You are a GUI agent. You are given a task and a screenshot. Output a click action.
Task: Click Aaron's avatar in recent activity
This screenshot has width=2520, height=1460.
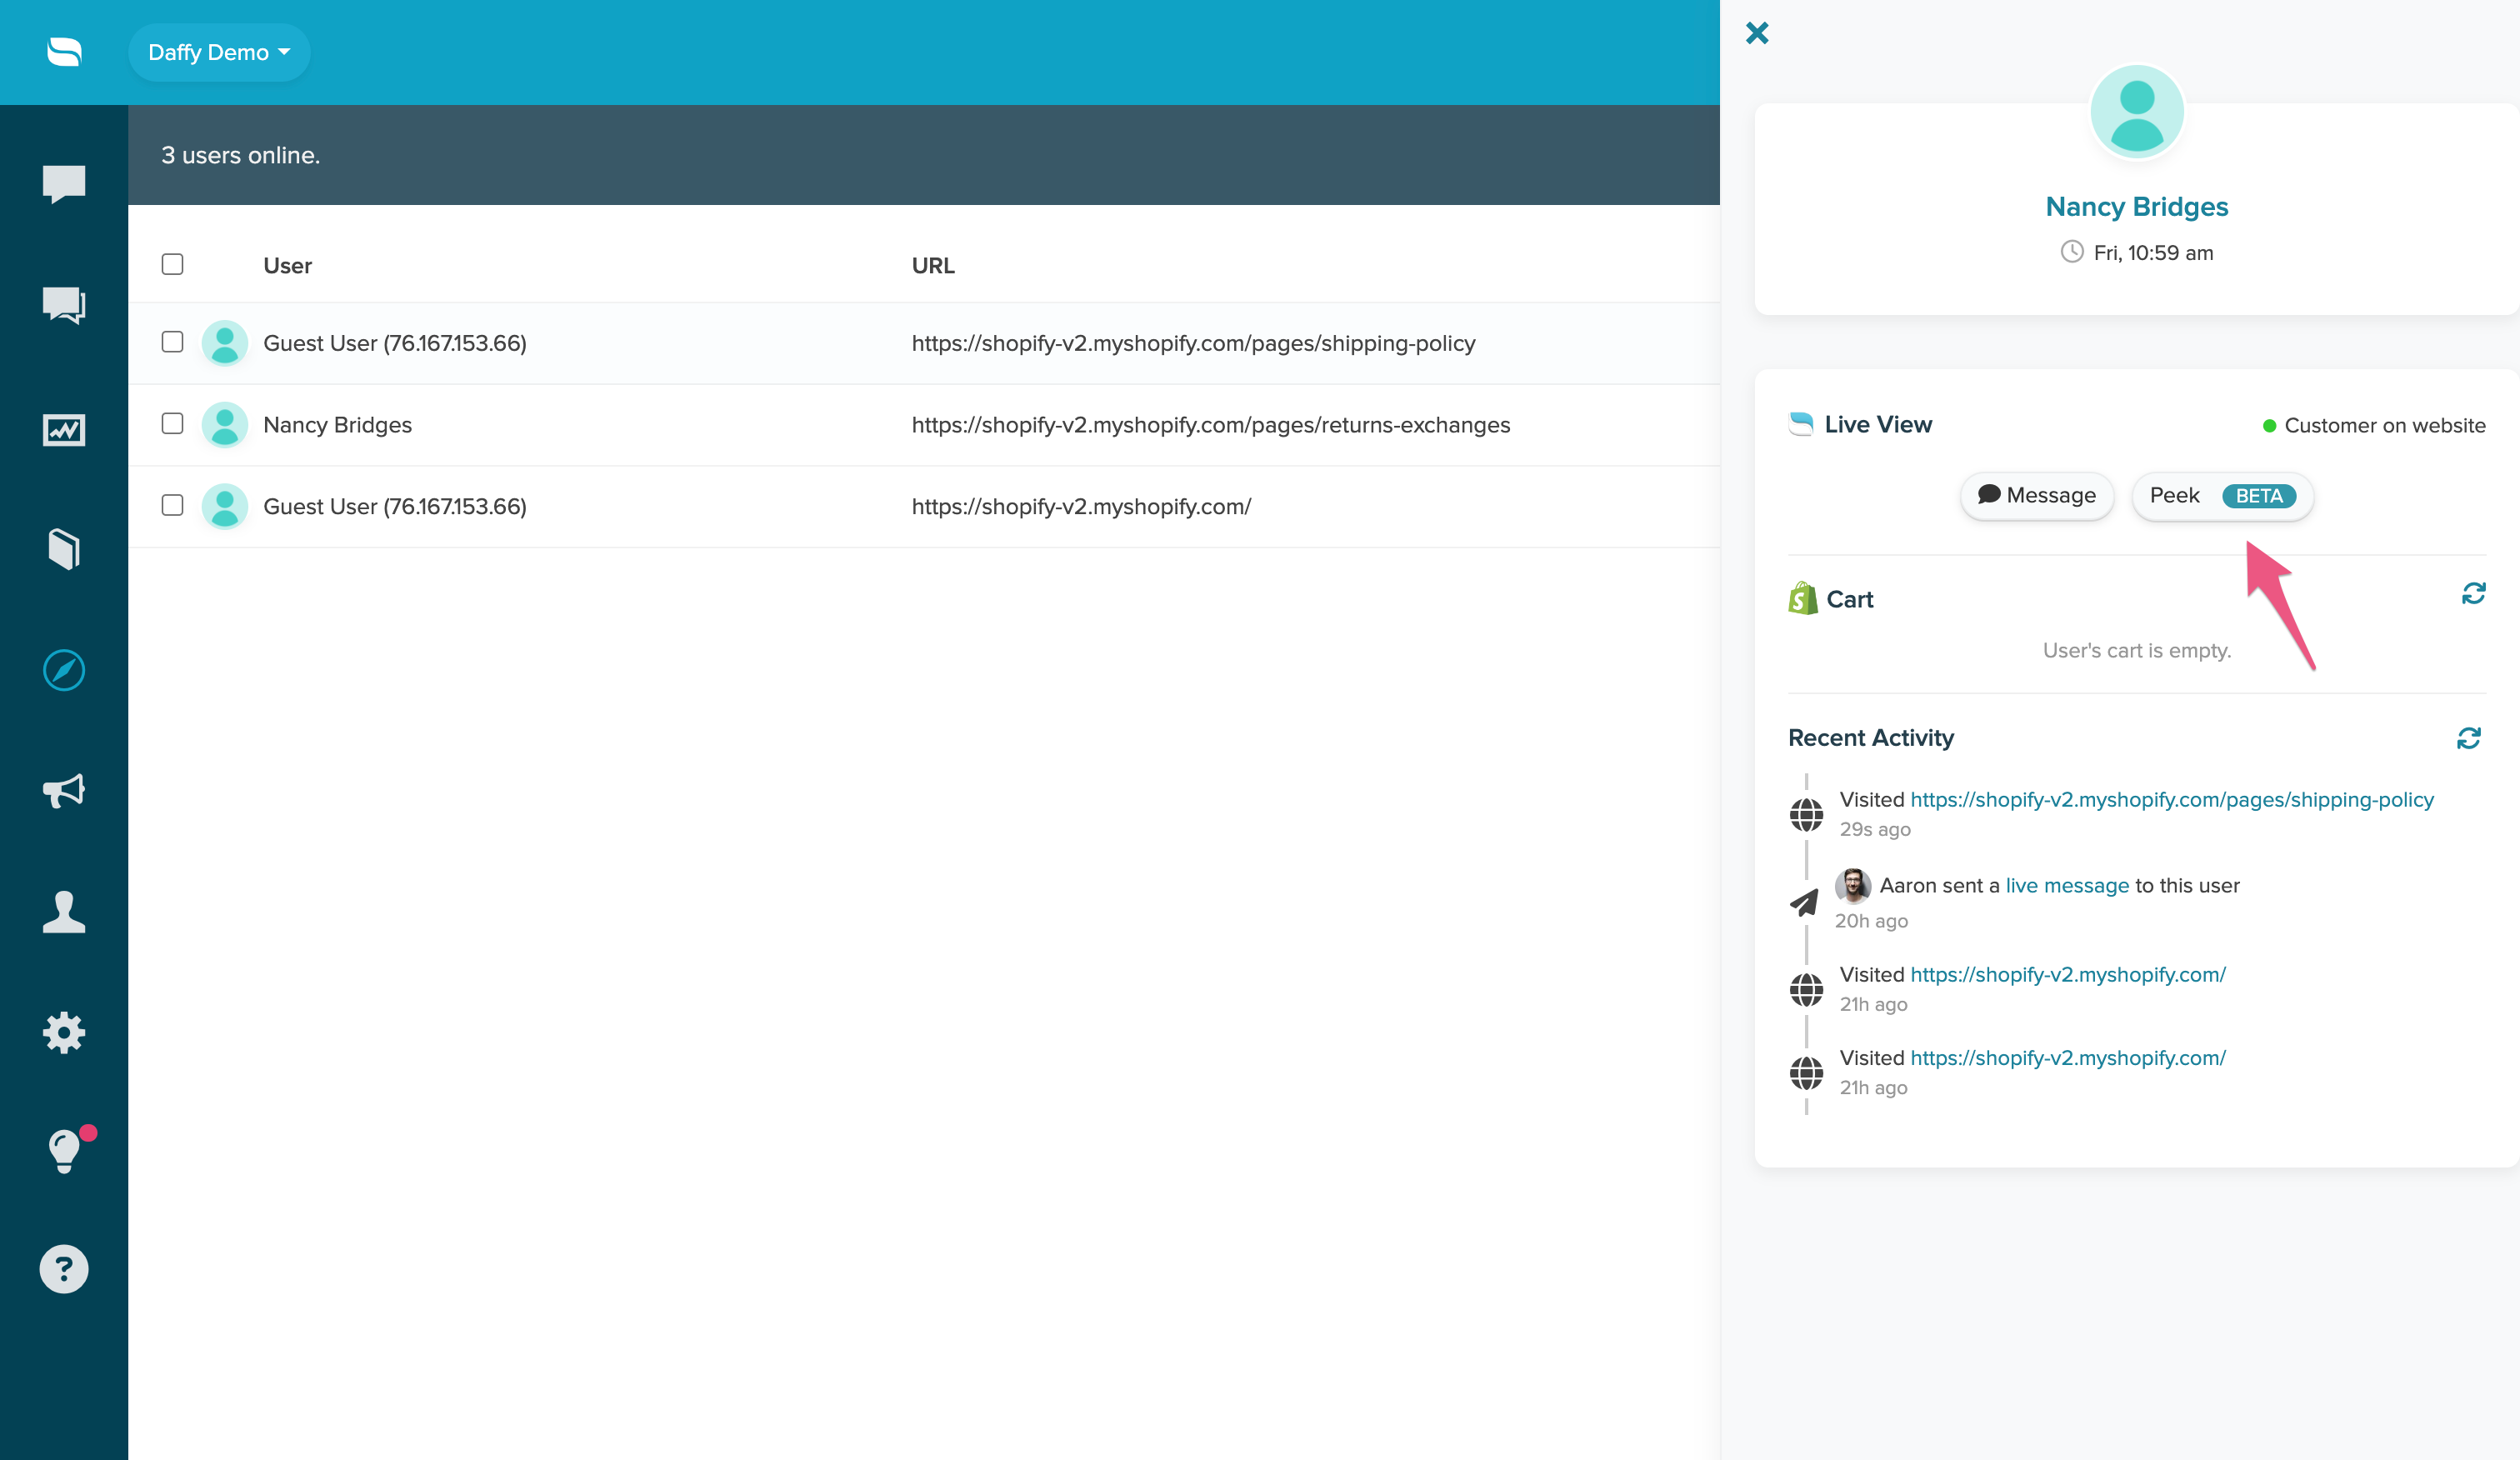point(1852,886)
